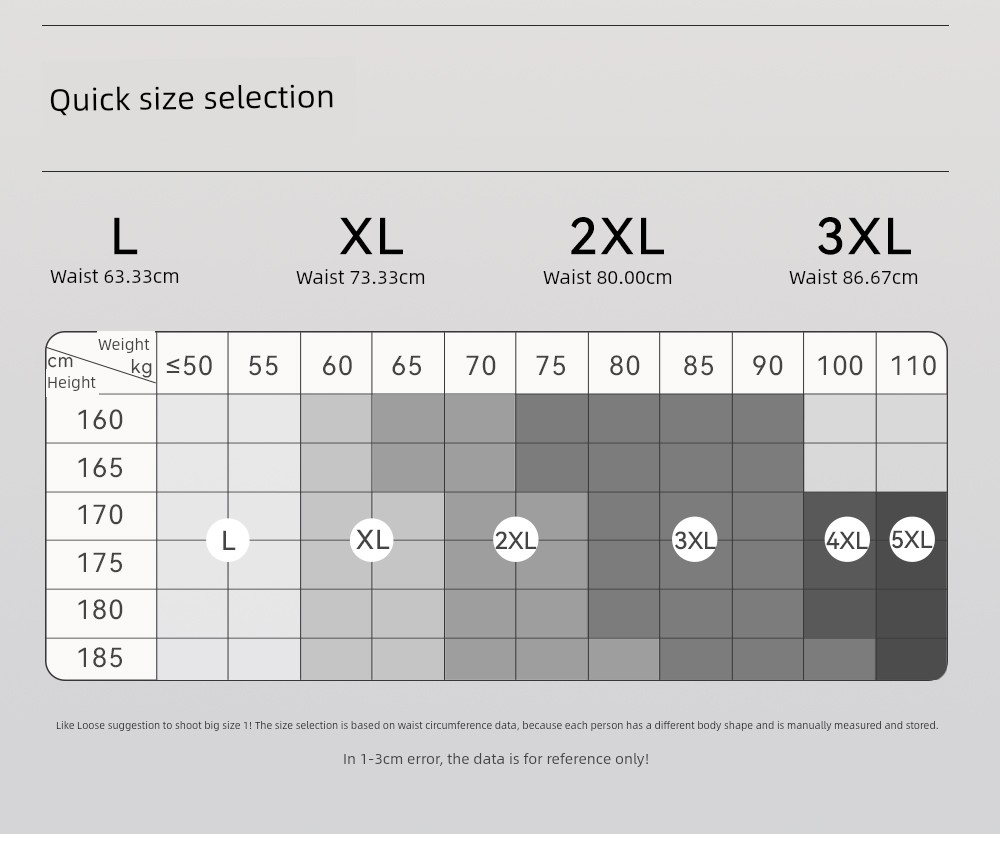The image size is (1000, 854).
Task: Click the Weight kg corner header cell
Action: [101, 364]
